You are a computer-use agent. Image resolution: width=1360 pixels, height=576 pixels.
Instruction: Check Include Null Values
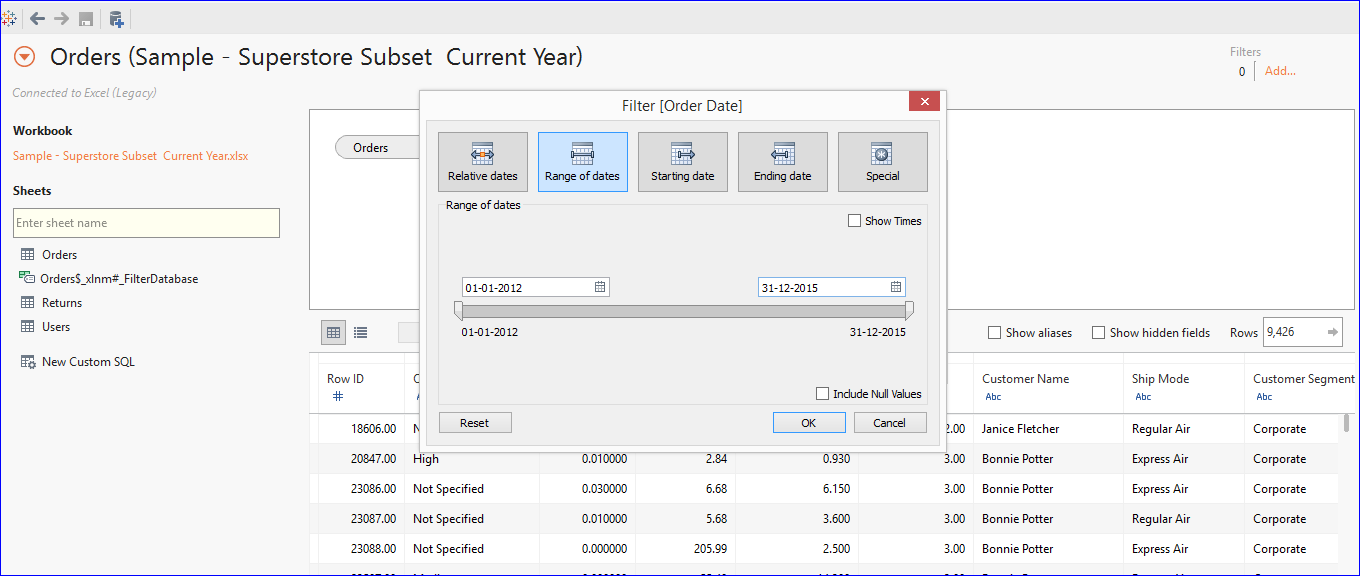822,393
